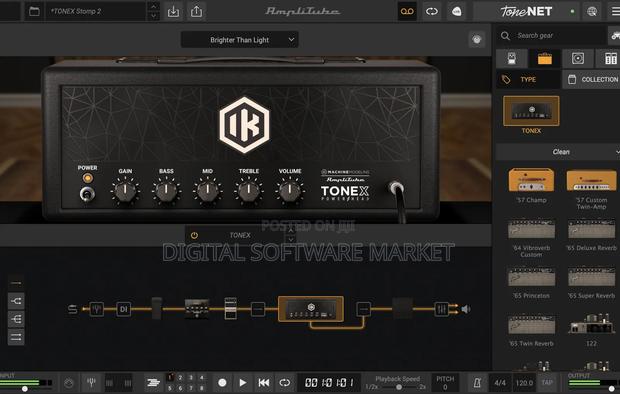Switch to the amp gear tab

click(x=544, y=59)
